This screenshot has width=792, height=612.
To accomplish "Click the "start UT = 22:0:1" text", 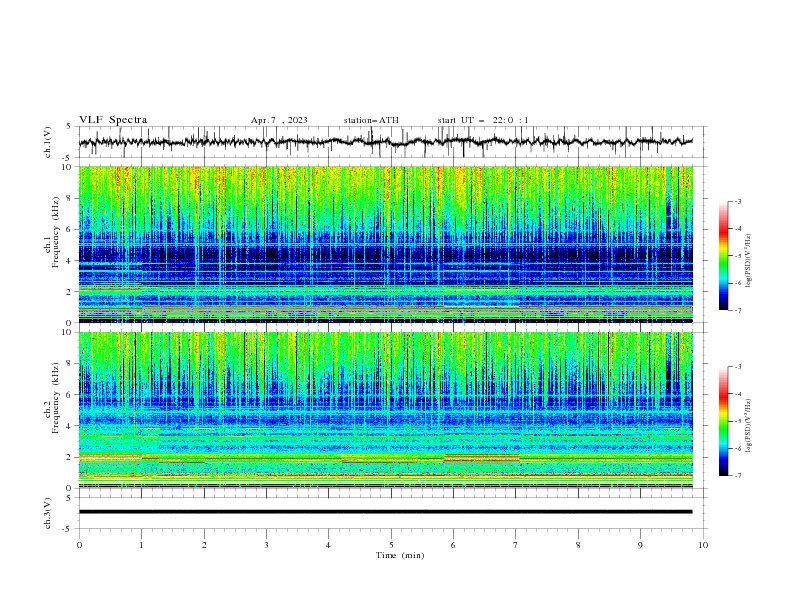I will [483, 120].
